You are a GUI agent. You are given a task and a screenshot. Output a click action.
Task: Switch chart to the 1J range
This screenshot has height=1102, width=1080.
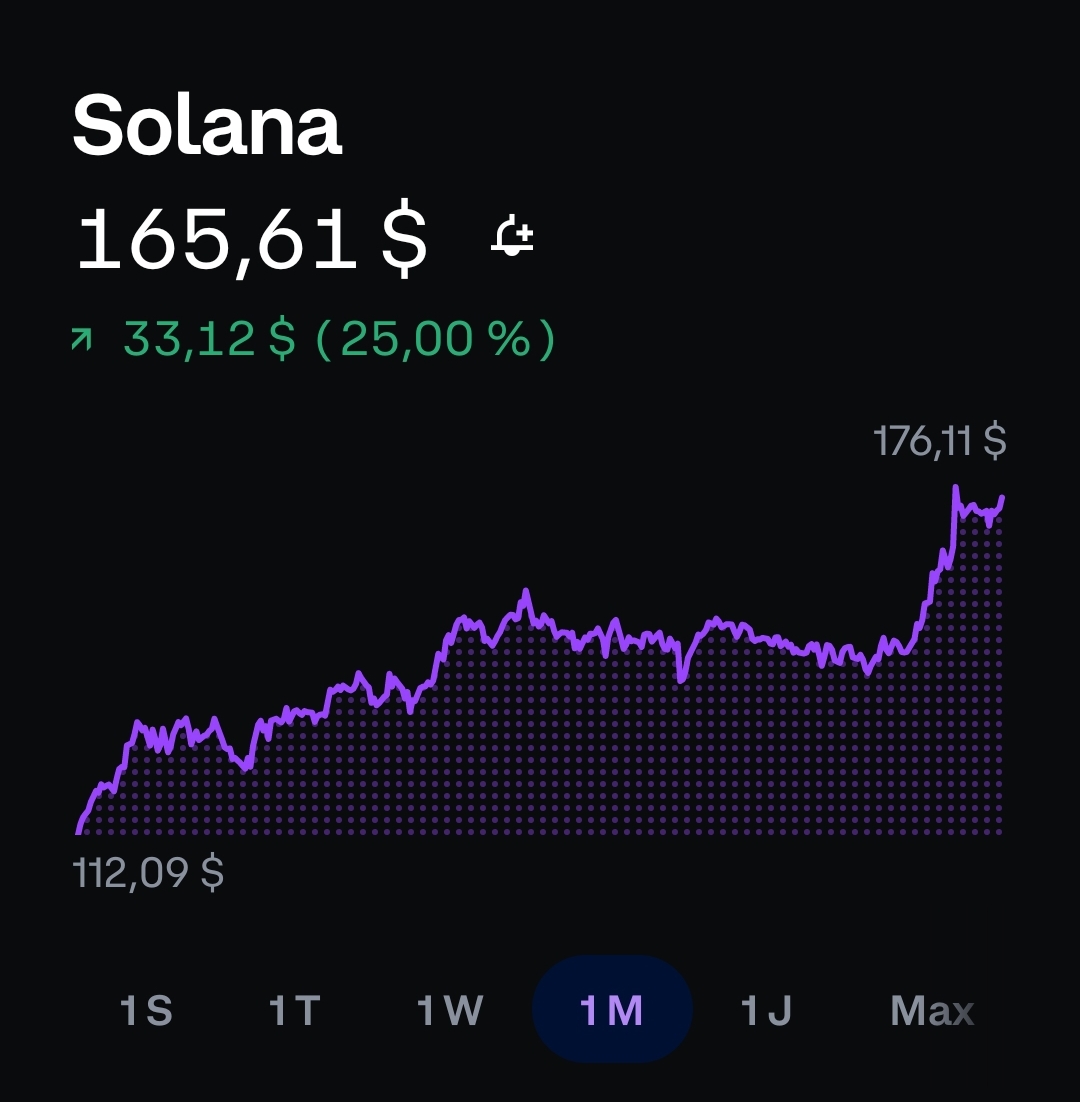tap(767, 1011)
